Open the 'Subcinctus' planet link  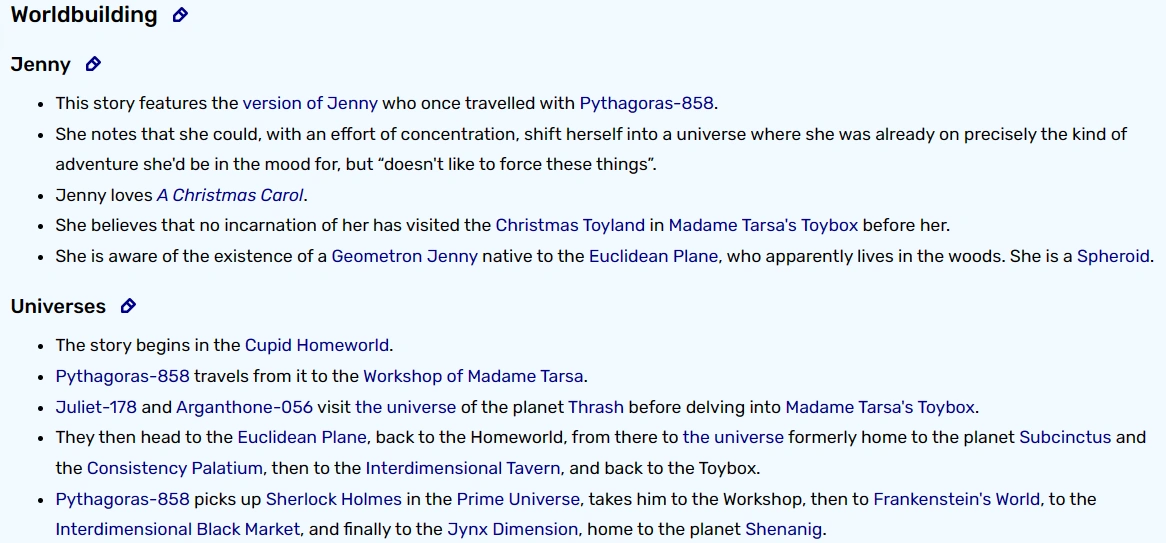tap(1064, 437)
